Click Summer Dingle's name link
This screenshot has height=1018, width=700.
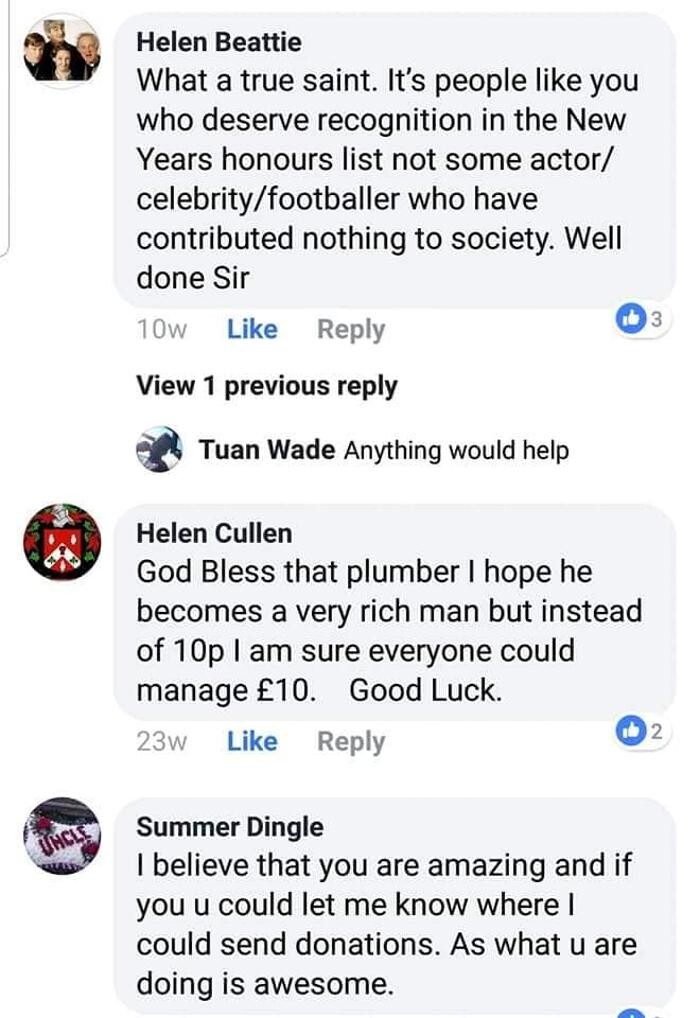point(230,827)
